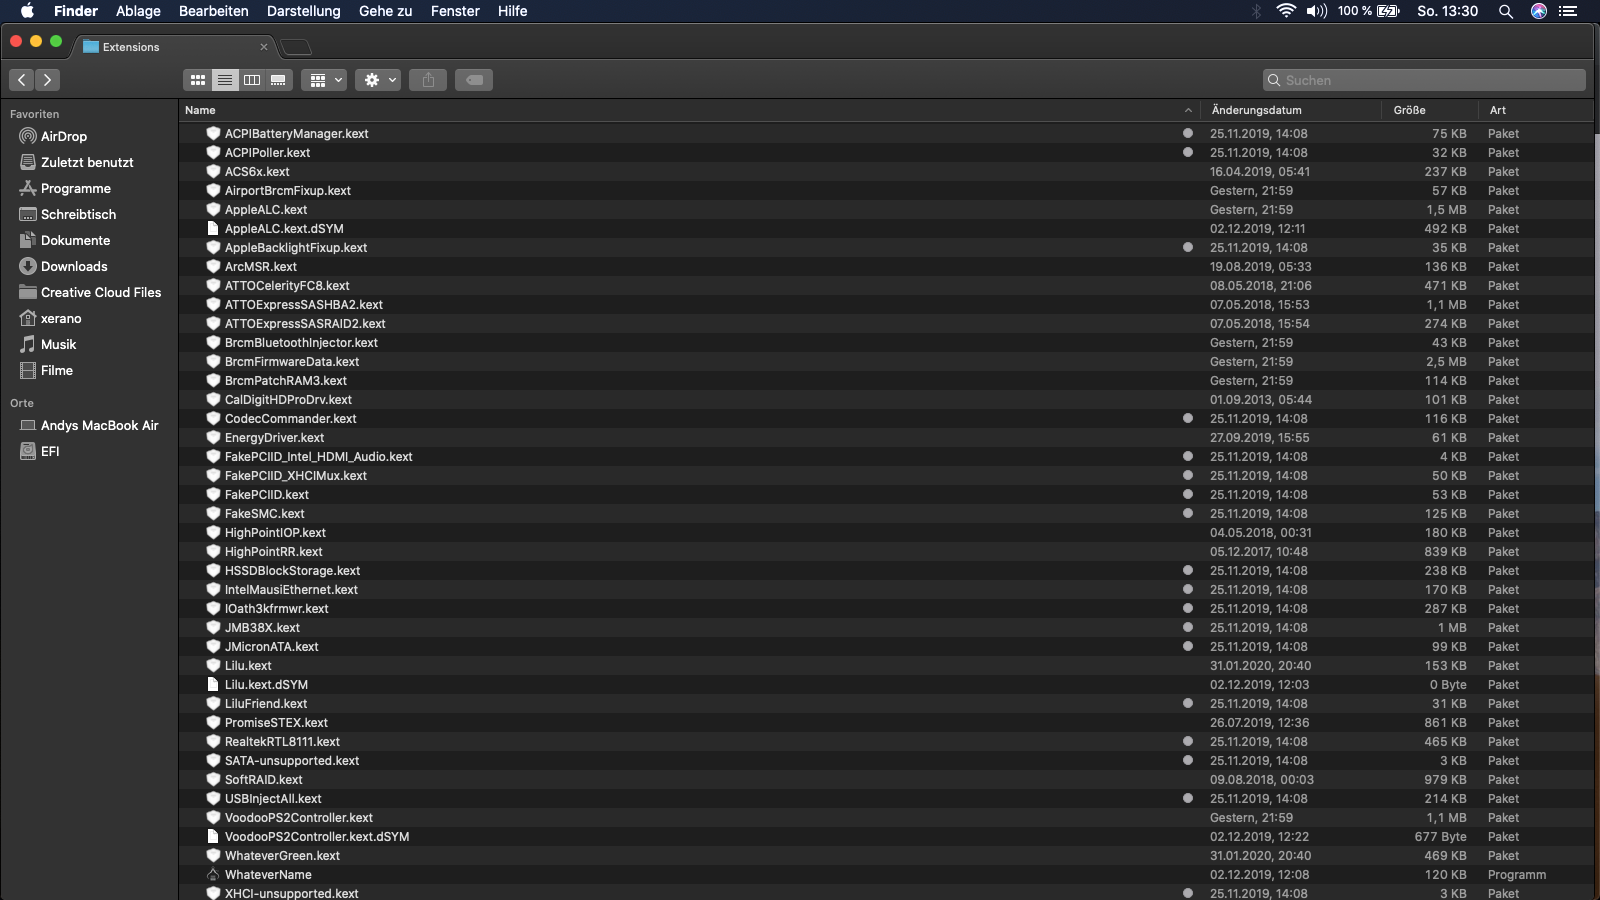Select the ACPIBatteryManager.kext file

[886, 134]
